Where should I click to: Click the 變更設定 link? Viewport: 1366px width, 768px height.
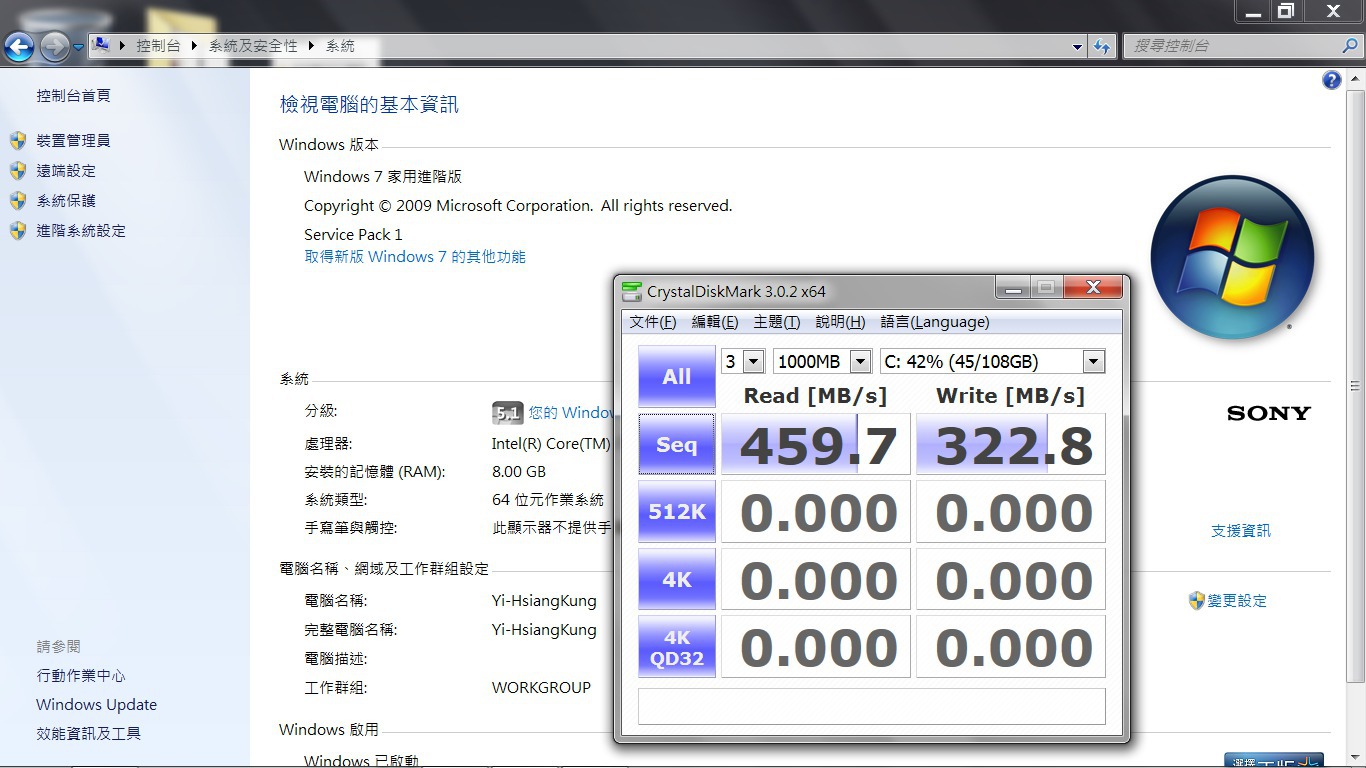click(x=1237, y=601)
